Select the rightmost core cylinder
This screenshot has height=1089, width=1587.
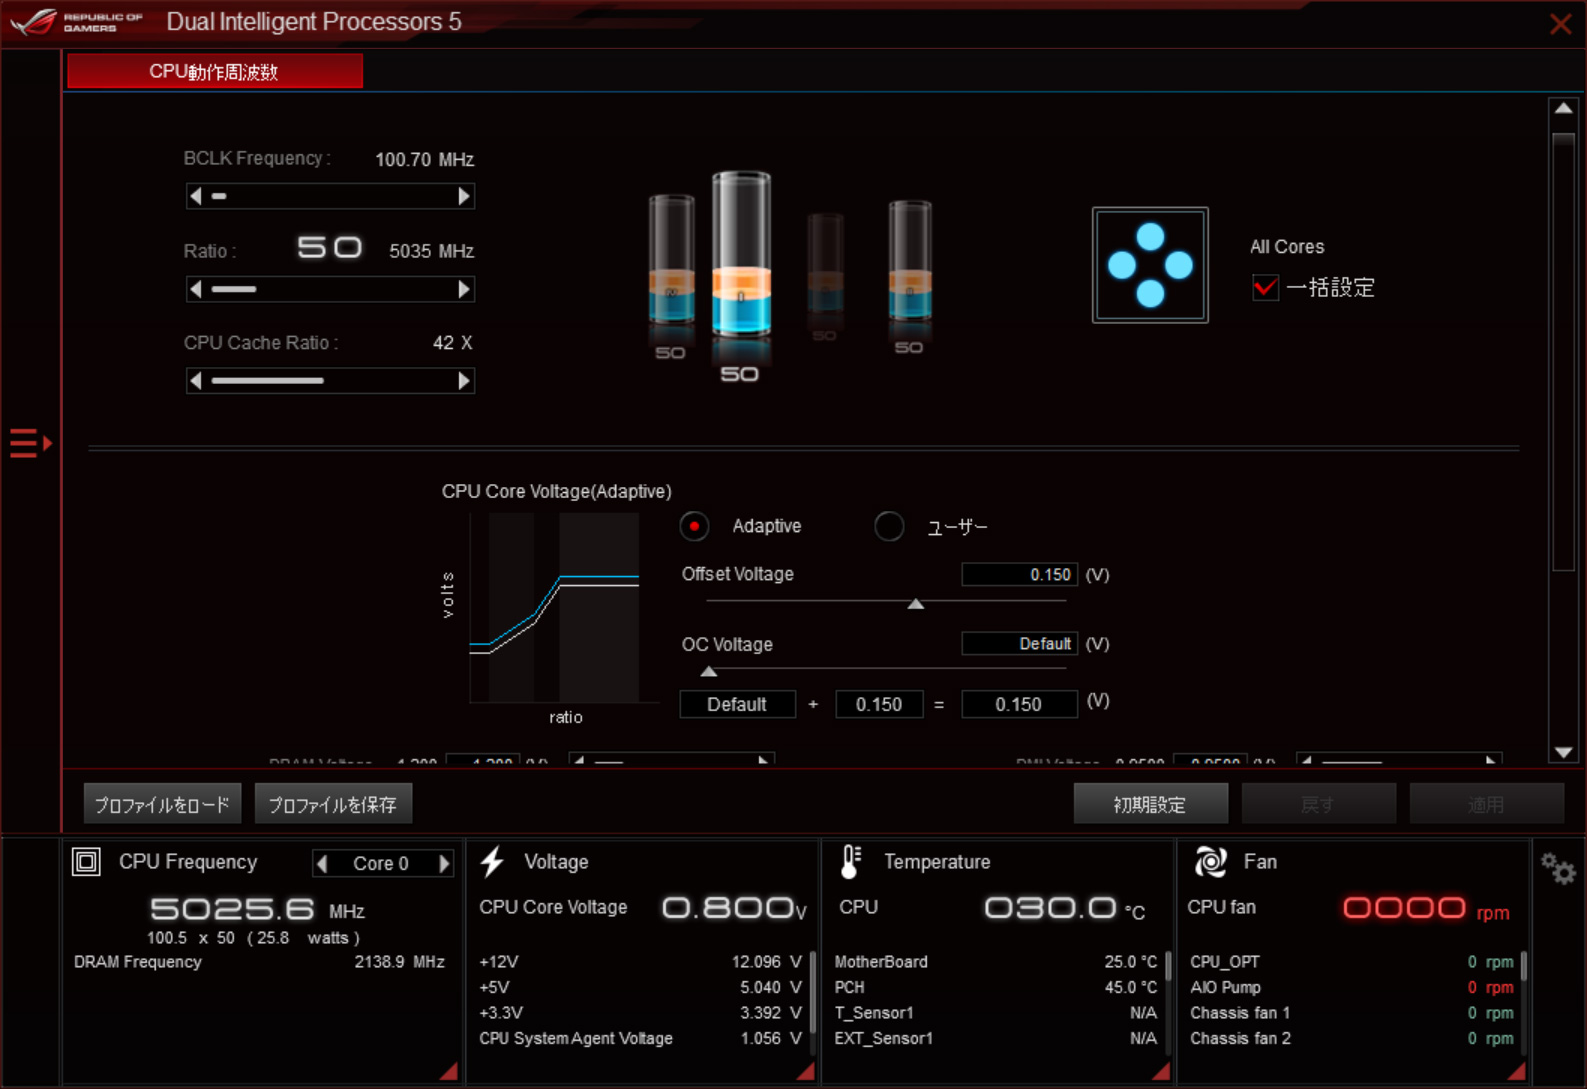point(910,260)
